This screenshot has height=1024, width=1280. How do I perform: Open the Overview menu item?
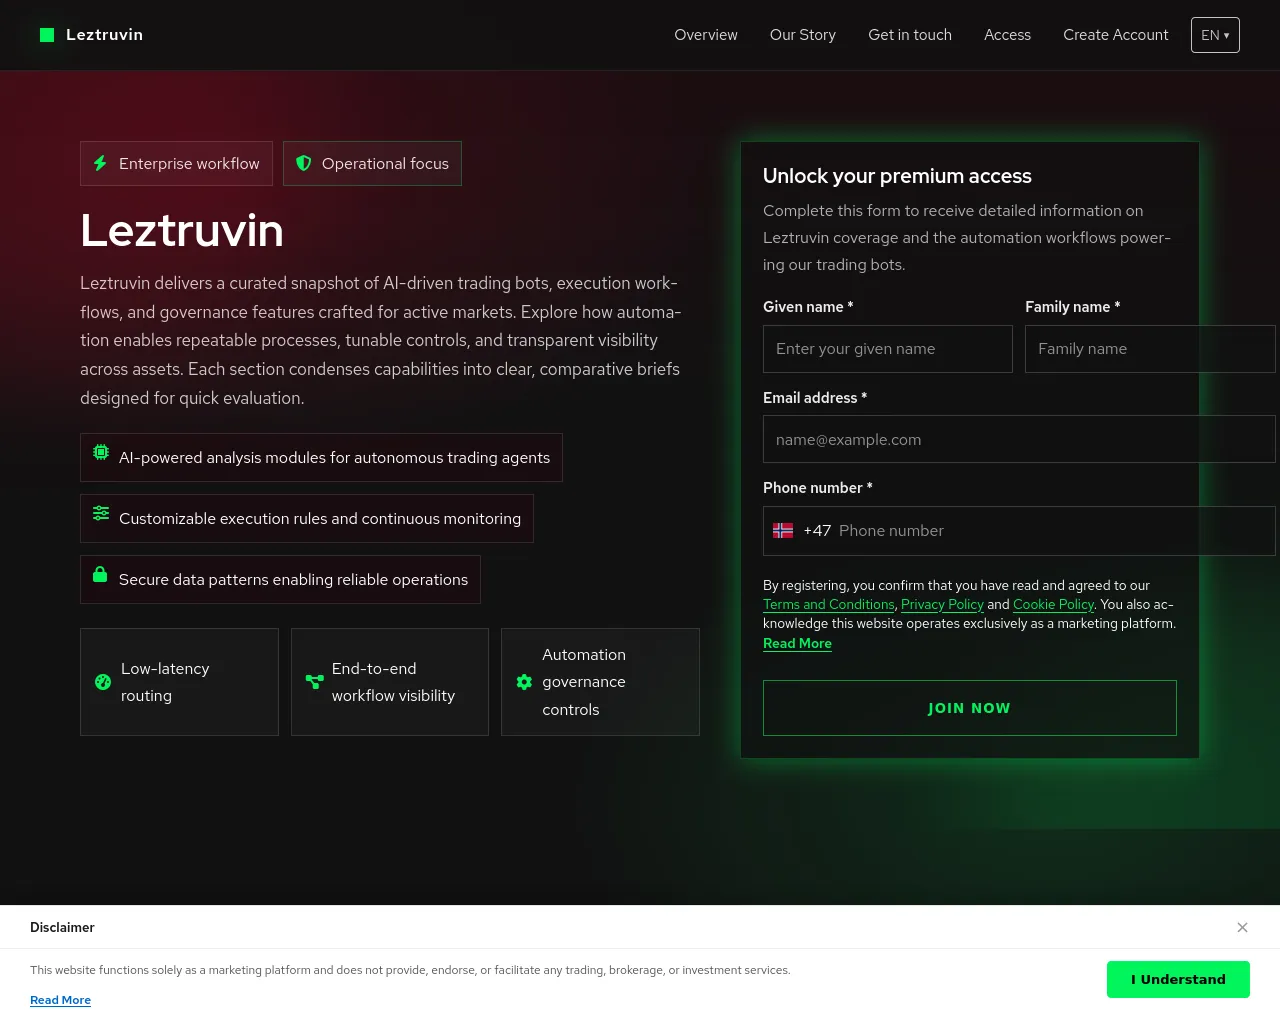[706, 35]
